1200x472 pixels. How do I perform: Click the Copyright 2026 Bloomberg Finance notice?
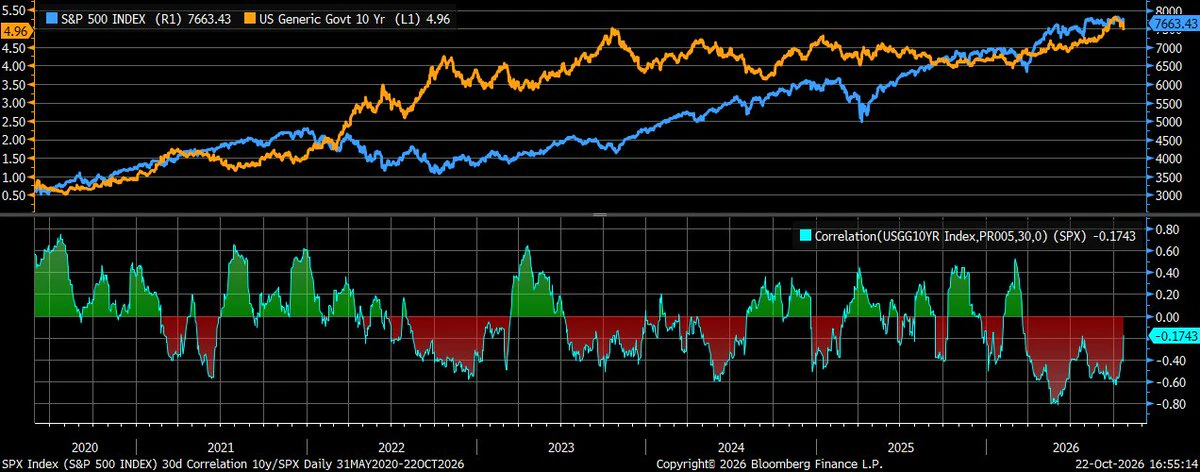click(768, 464)
